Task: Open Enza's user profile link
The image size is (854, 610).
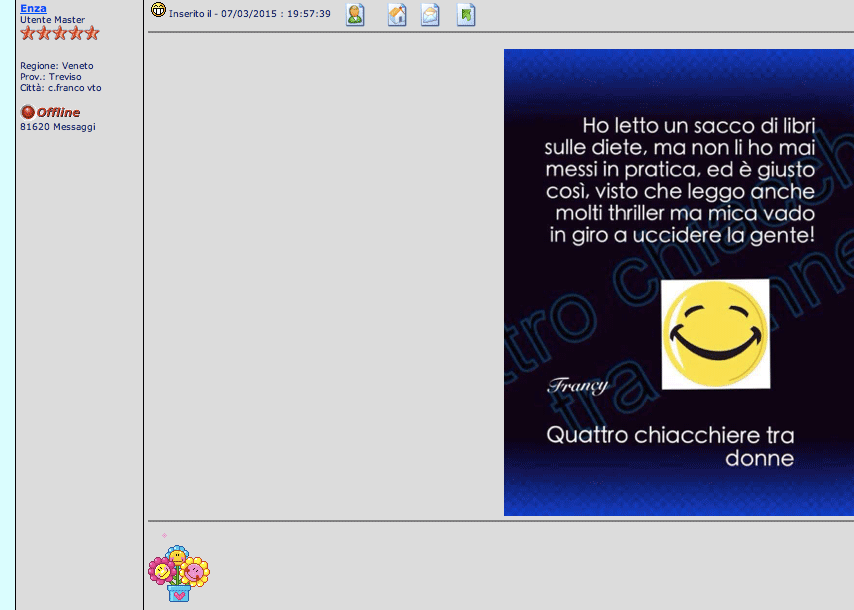Action: point(33,8)
